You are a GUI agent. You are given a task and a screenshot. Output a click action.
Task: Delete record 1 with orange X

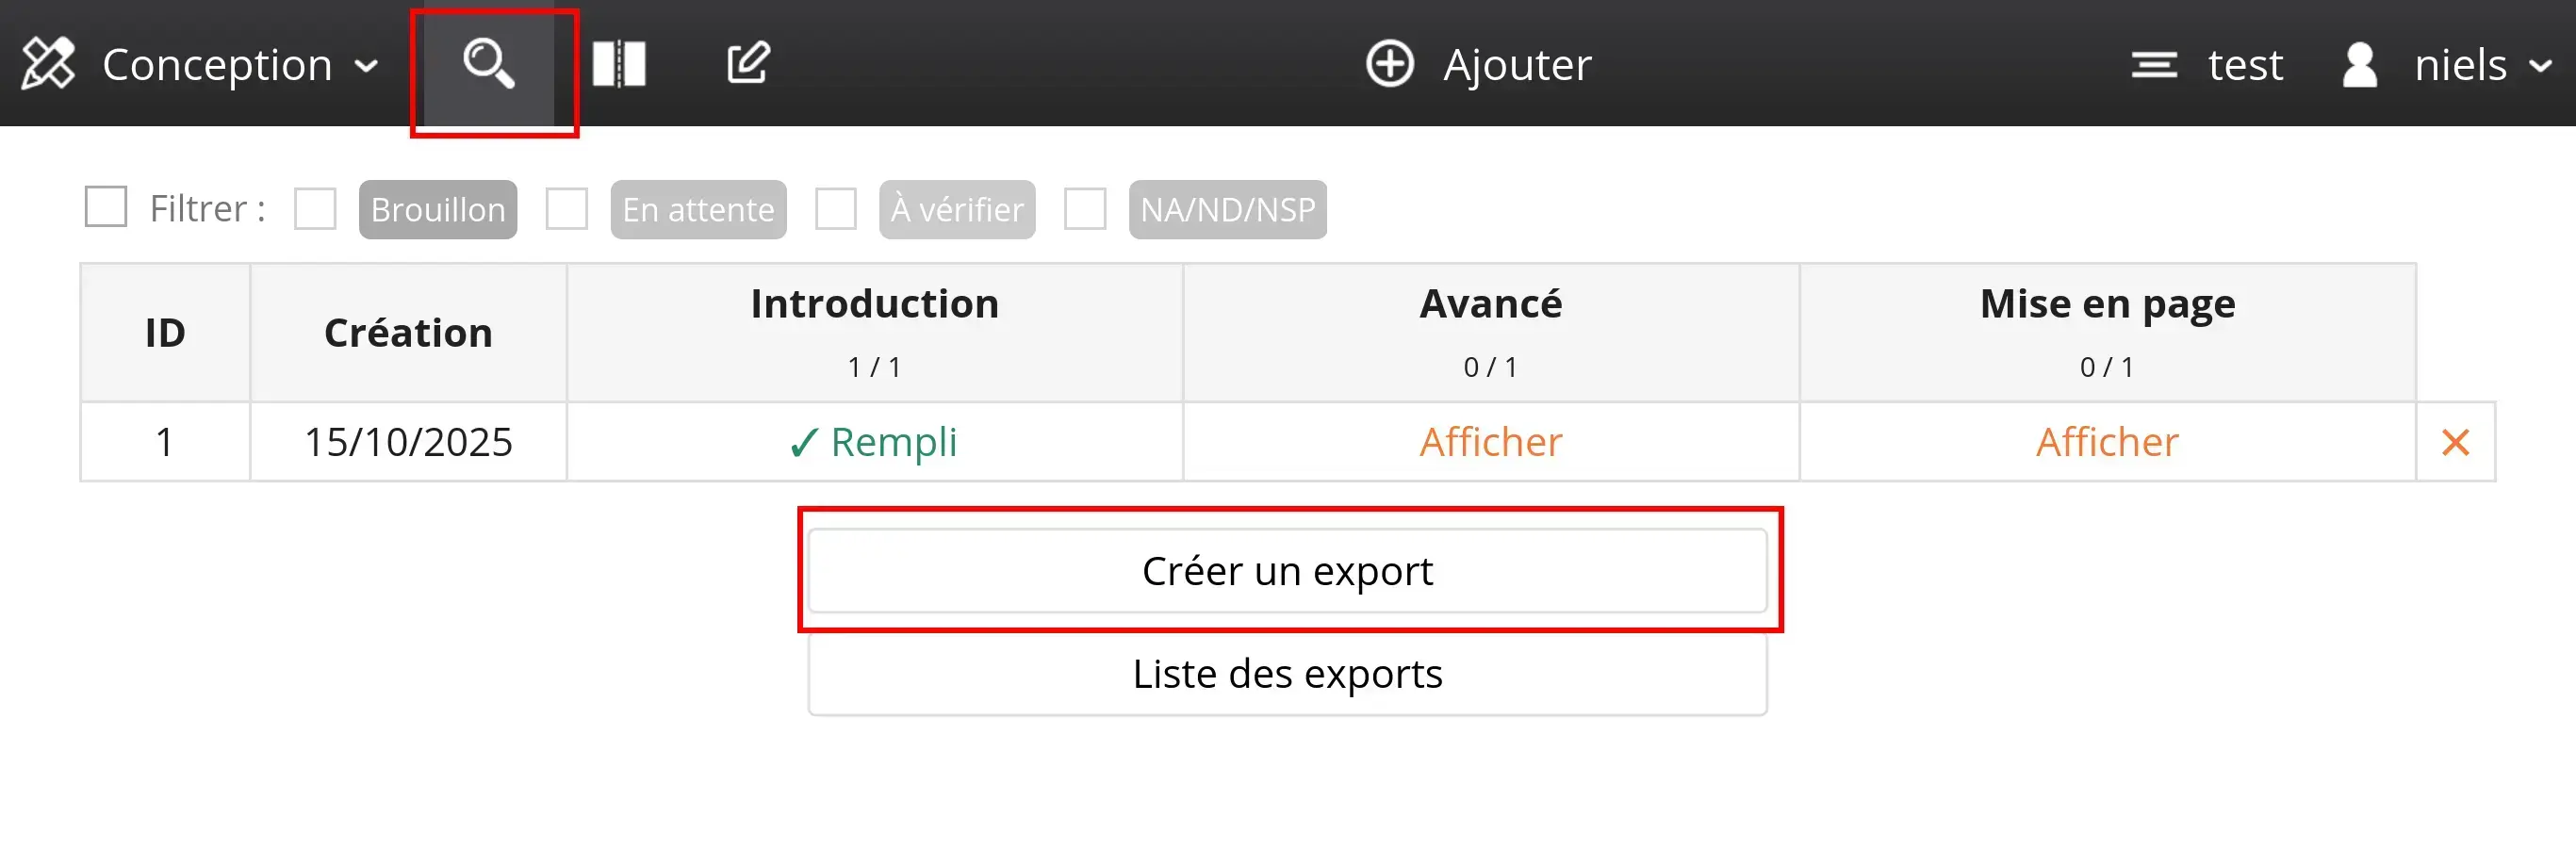[2455, 442]
